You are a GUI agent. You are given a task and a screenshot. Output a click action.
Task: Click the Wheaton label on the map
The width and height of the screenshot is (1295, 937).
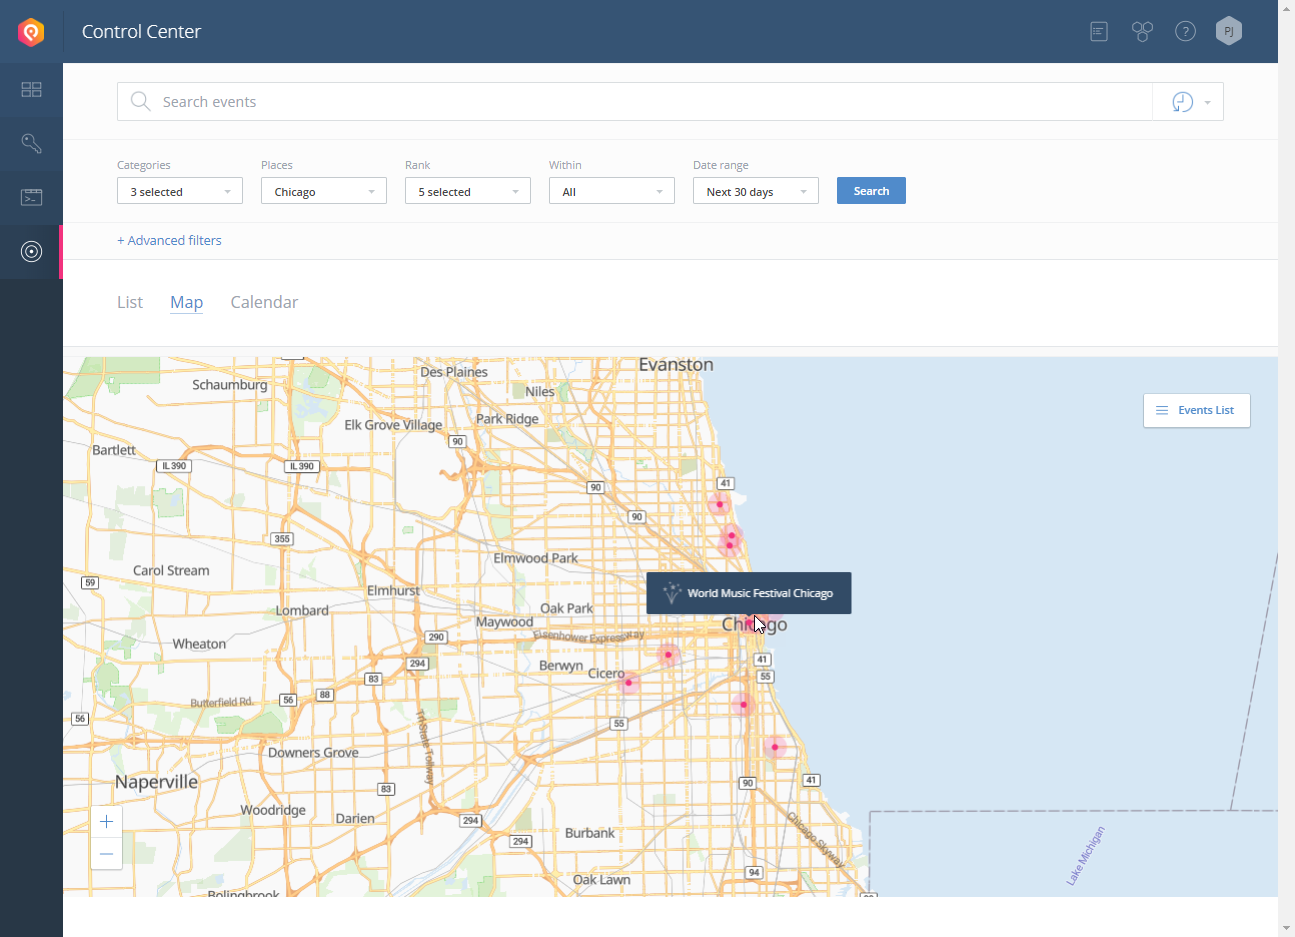(199, 644)
